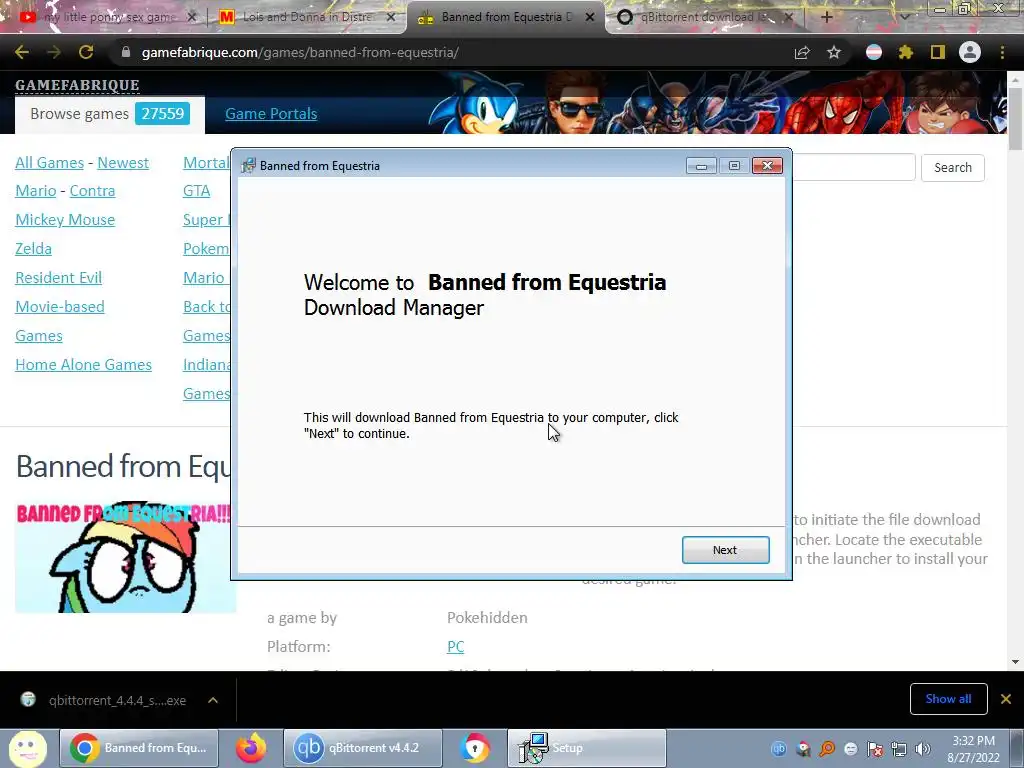Click the Action Center flag tray icon
This screenshot has width=1024, height=768.
875,749
